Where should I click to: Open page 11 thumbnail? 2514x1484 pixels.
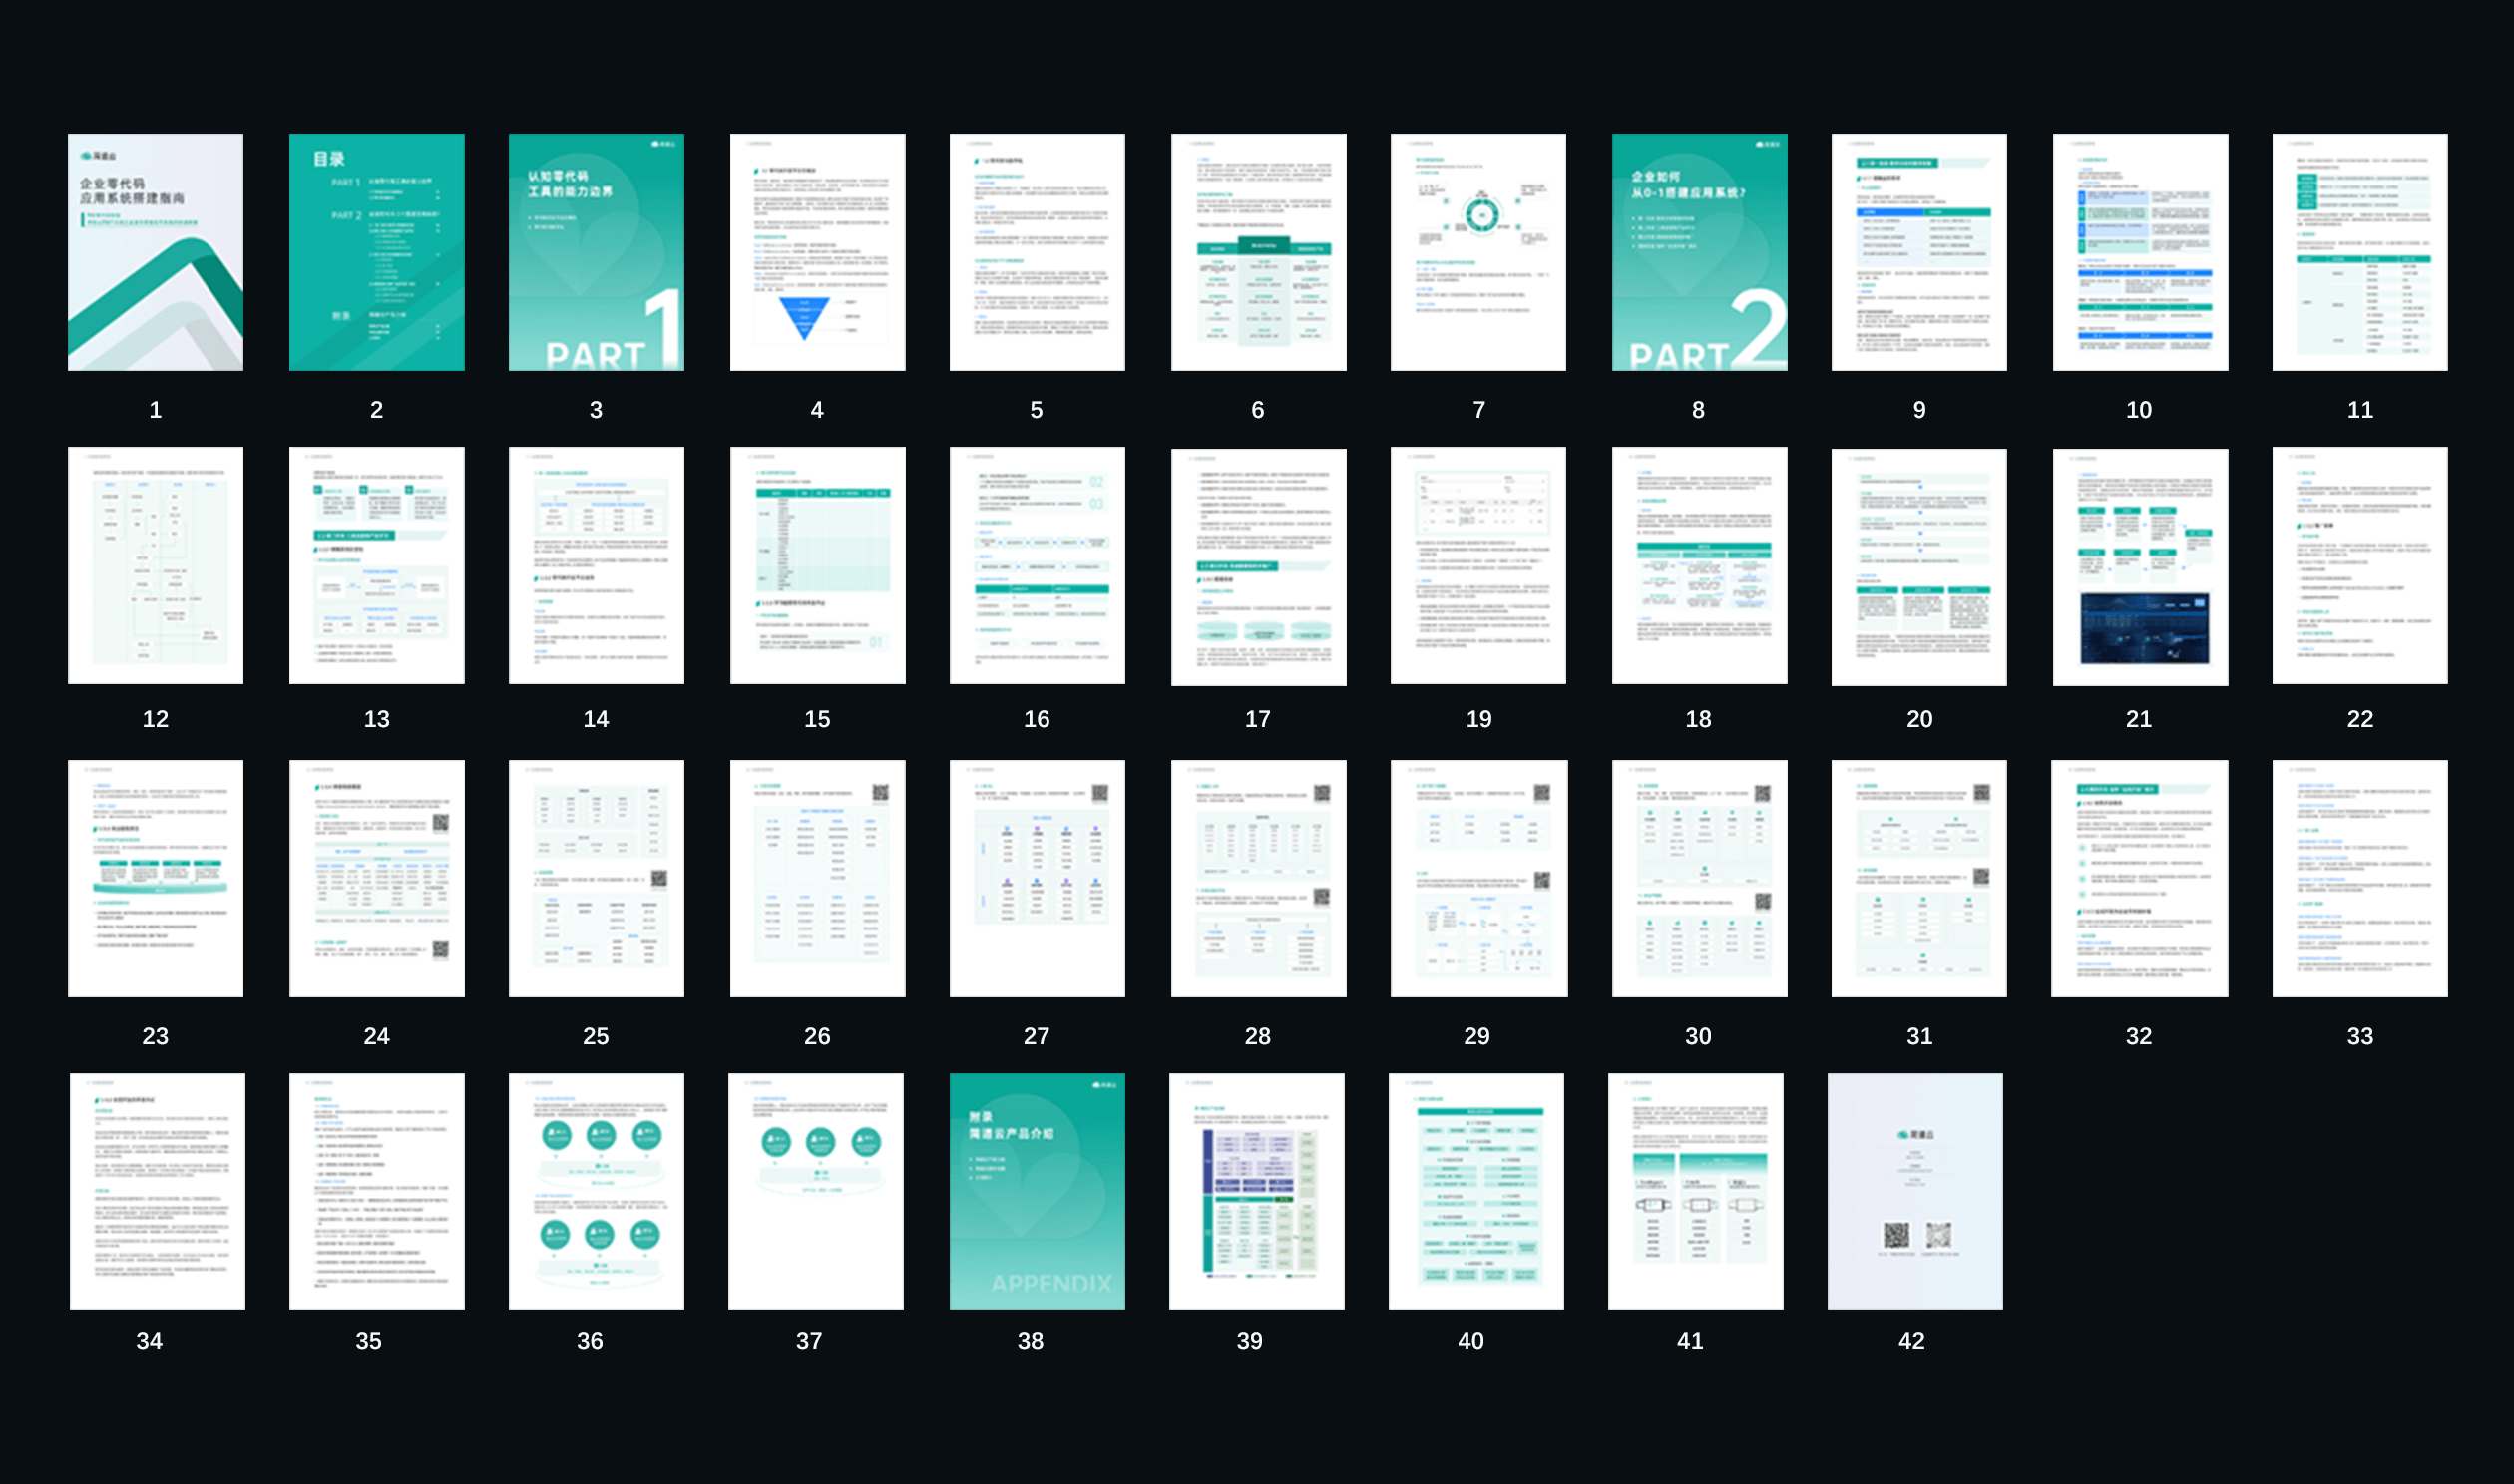click(x=2360, y=252)
